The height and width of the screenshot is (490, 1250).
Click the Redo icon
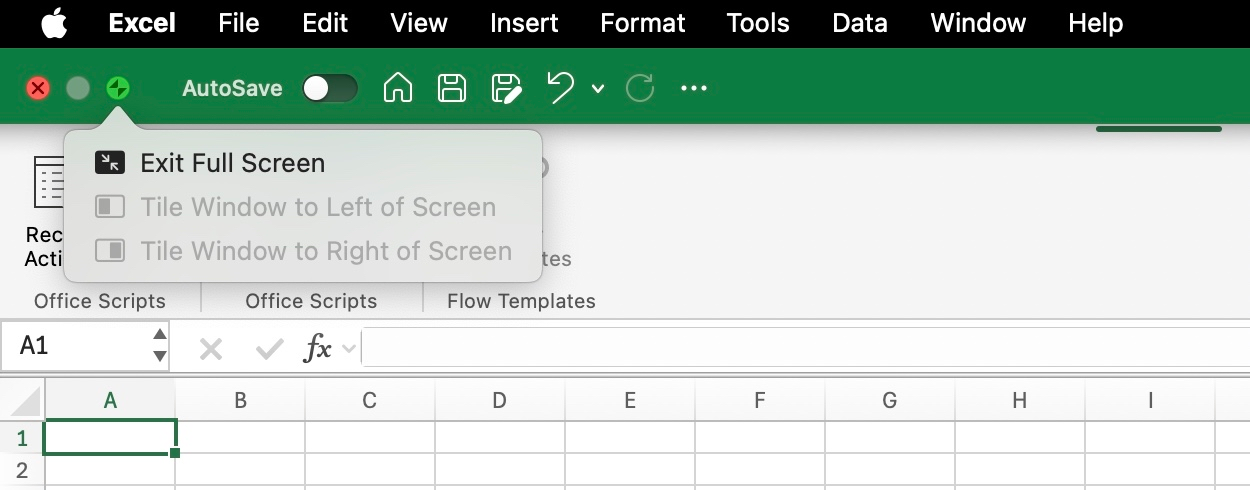640,89
